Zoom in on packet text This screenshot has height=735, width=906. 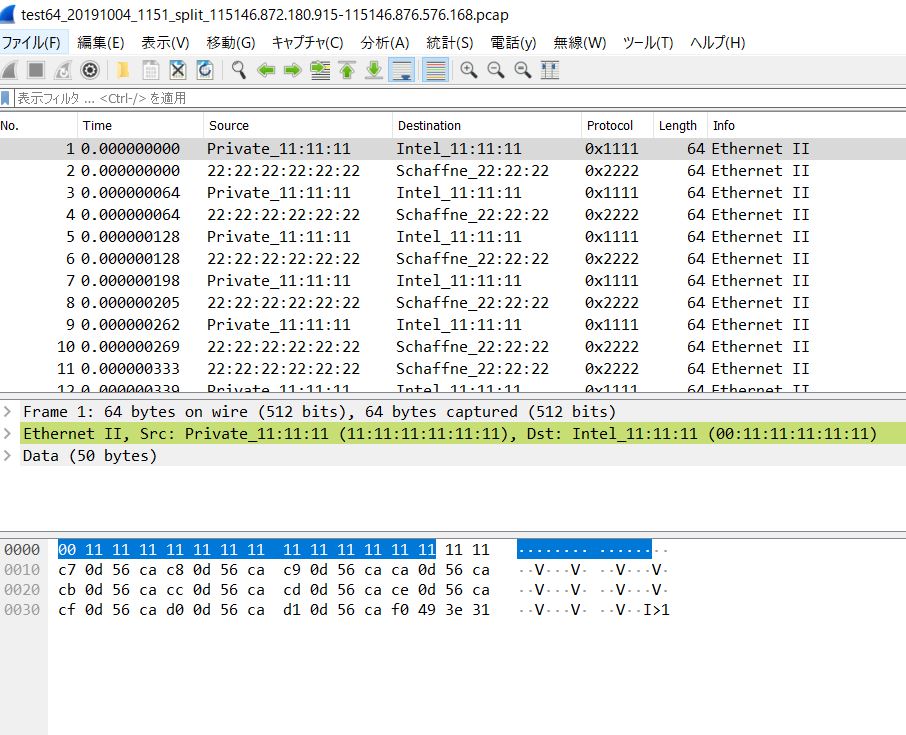[x=468, y=70]
